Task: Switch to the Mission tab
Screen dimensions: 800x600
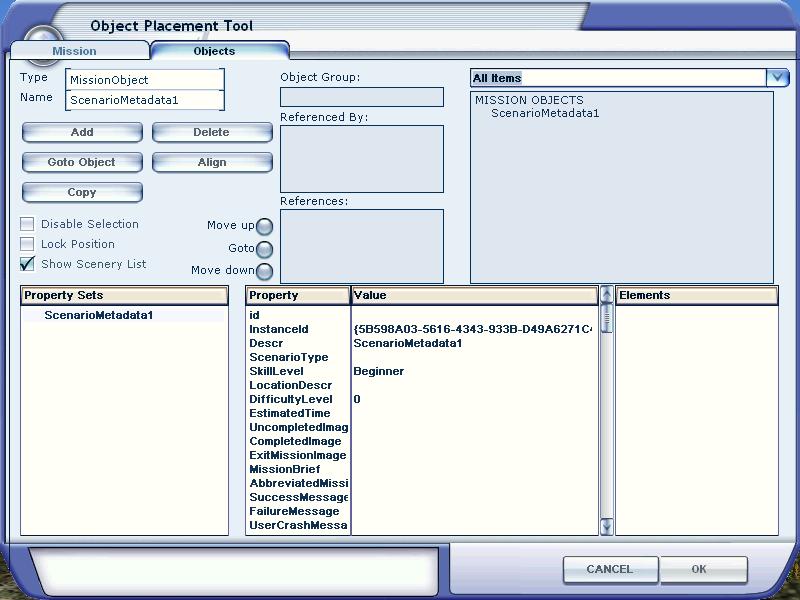Action: [x=74, y=51]
